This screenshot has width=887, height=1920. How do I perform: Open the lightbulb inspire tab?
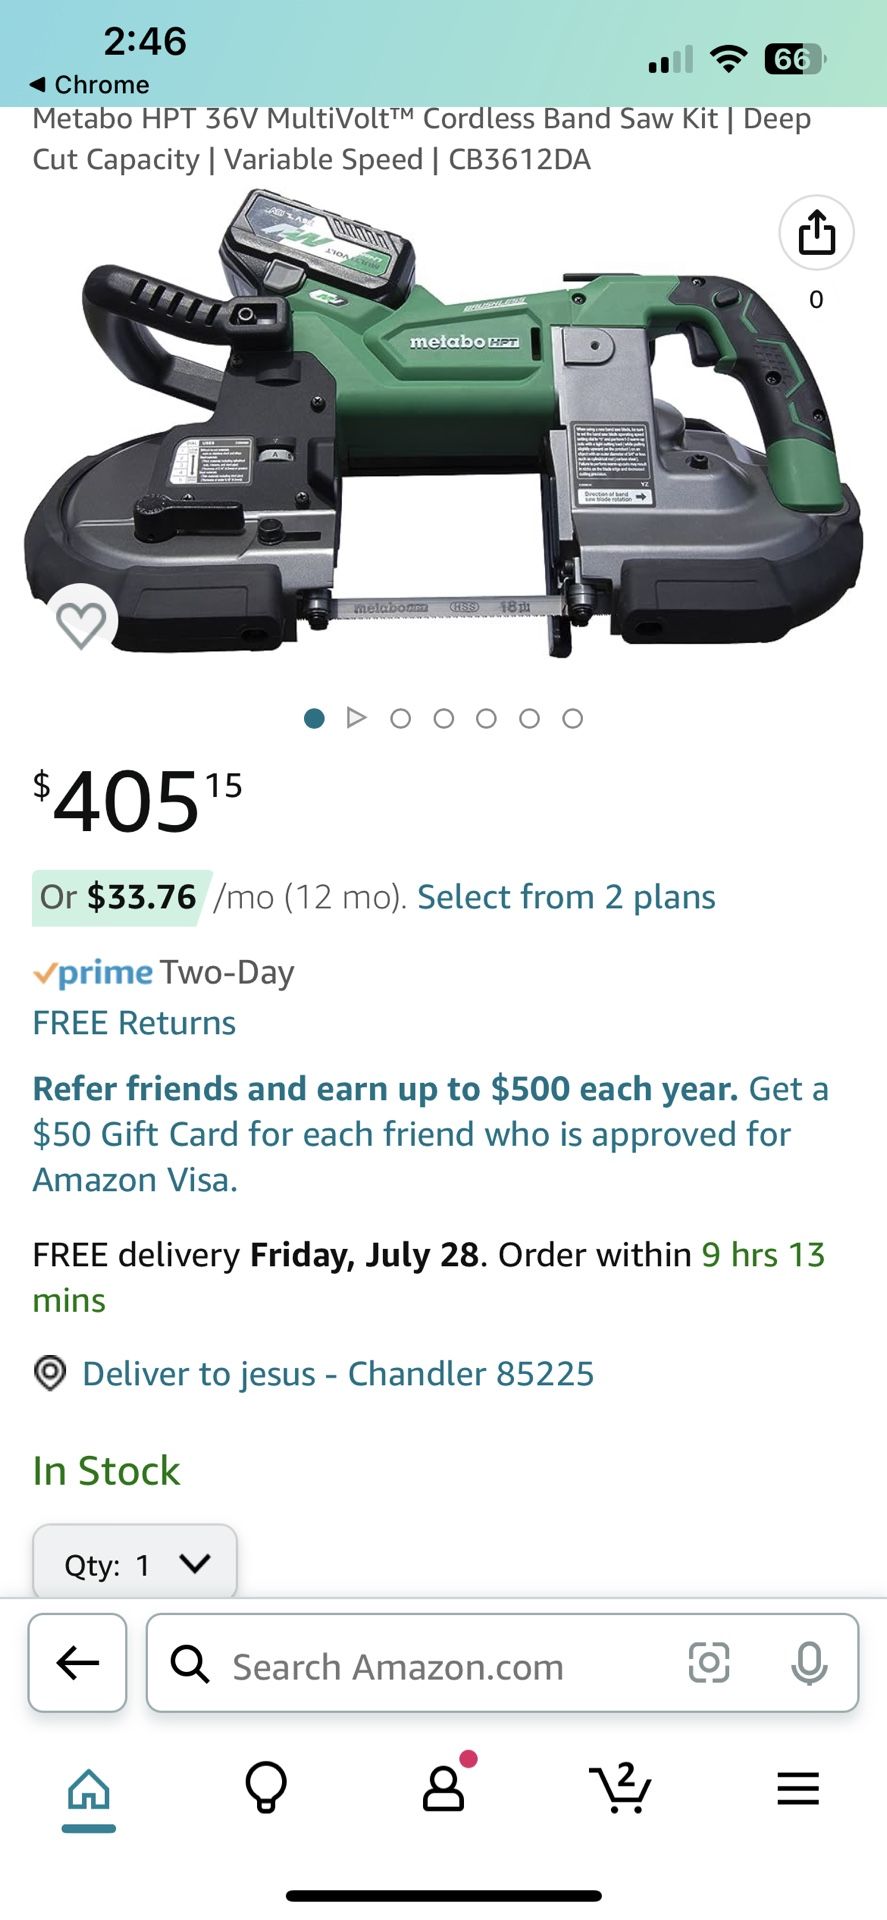pos(266,1789)
